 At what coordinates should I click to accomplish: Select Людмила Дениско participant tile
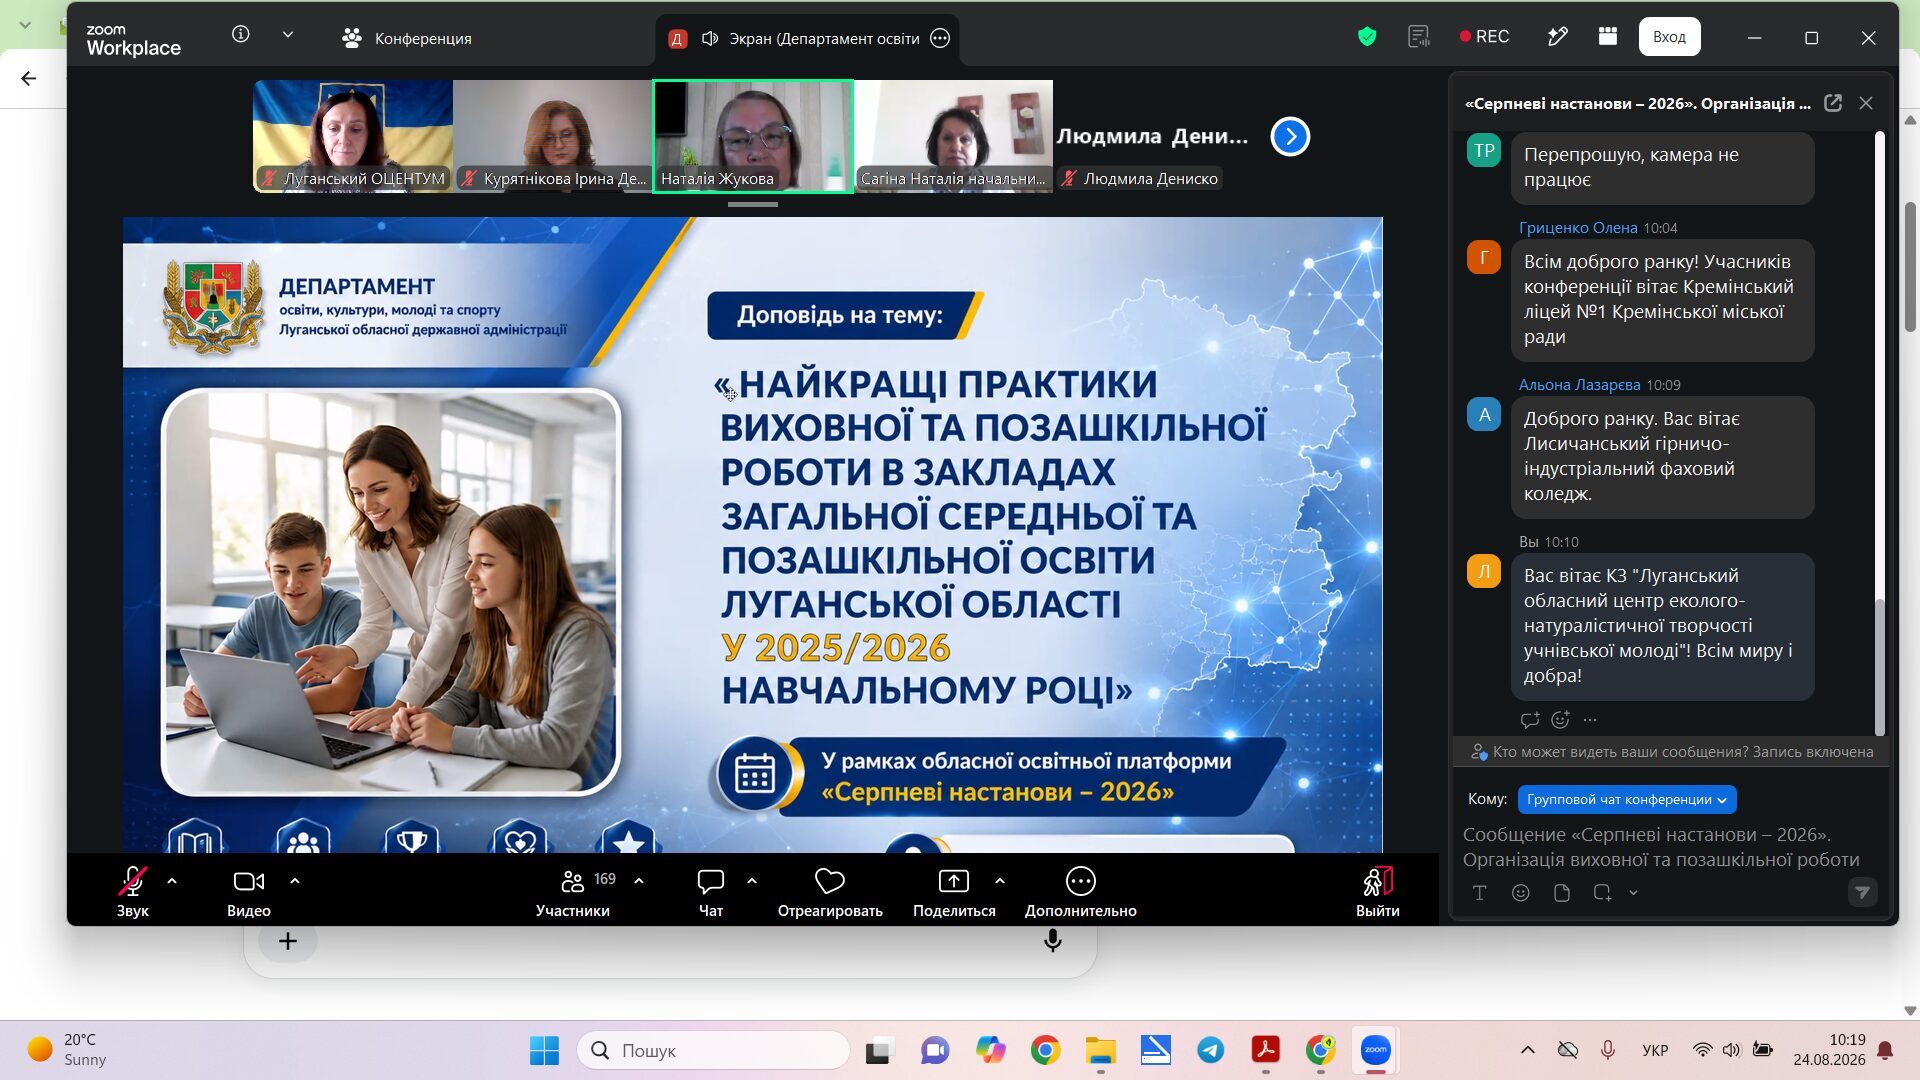(1152, 136)
